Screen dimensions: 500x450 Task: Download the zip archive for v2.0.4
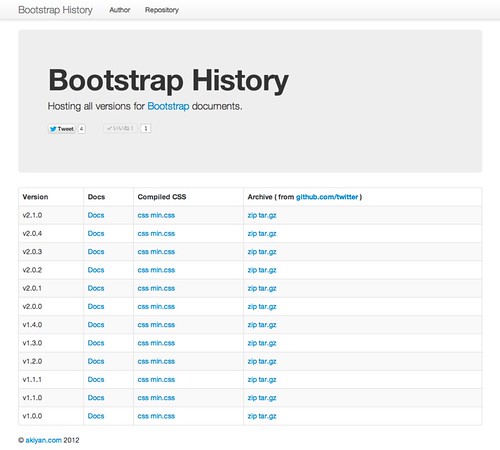252,234
